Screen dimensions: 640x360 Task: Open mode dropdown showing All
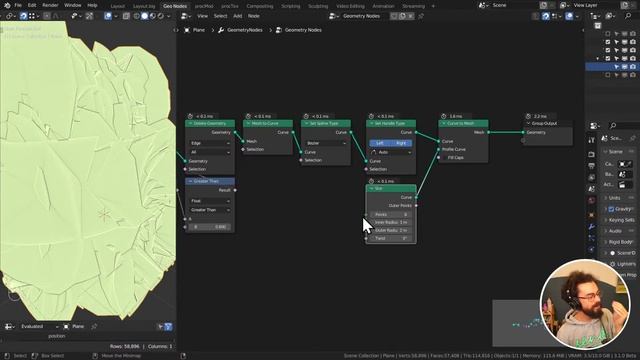point(210,152)
